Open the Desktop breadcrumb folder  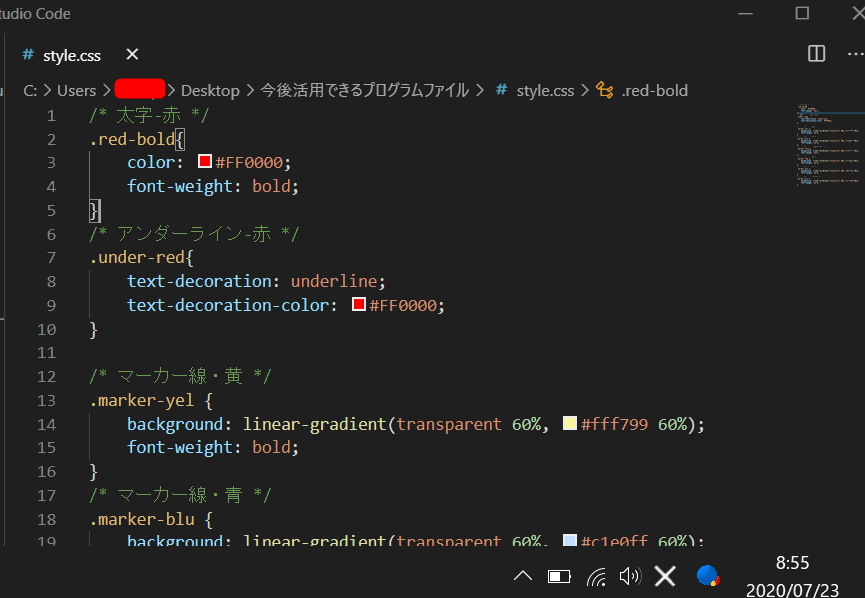coord(210,90)
